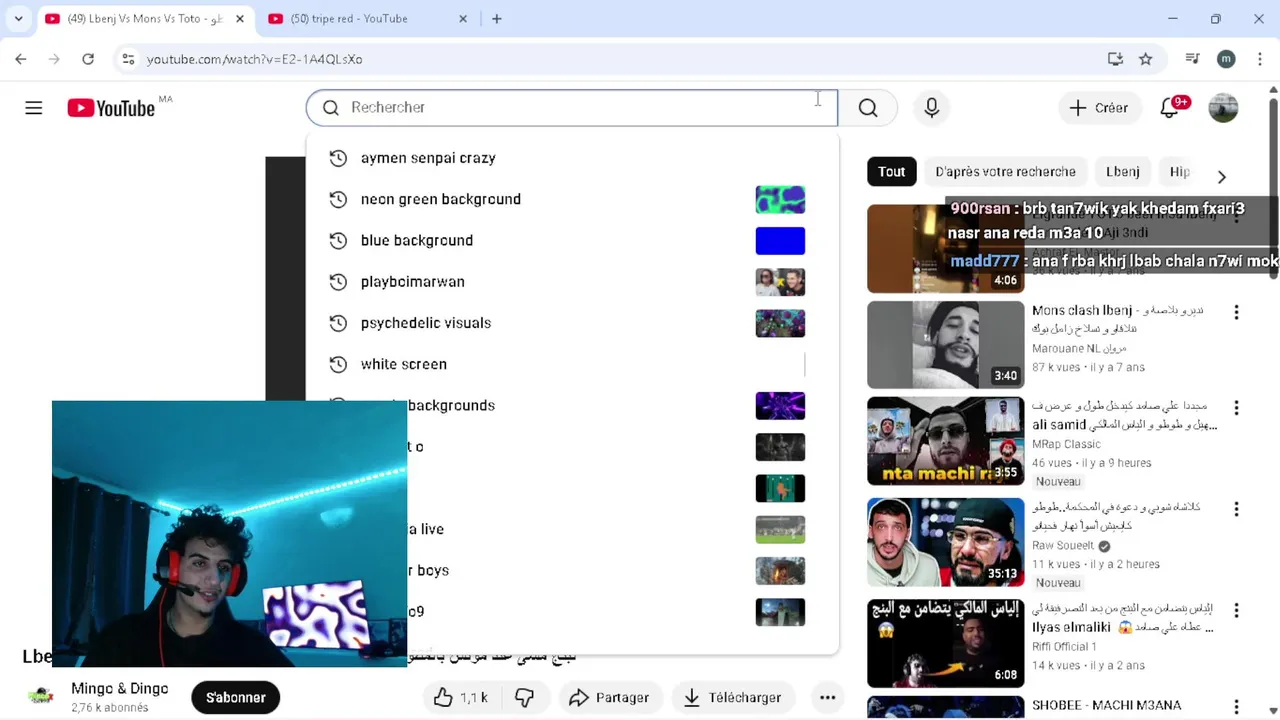Open the Raw Soueelt 35:13 video thumbnail
Viewport: 1280px width, 720px height.
point(946,542)
